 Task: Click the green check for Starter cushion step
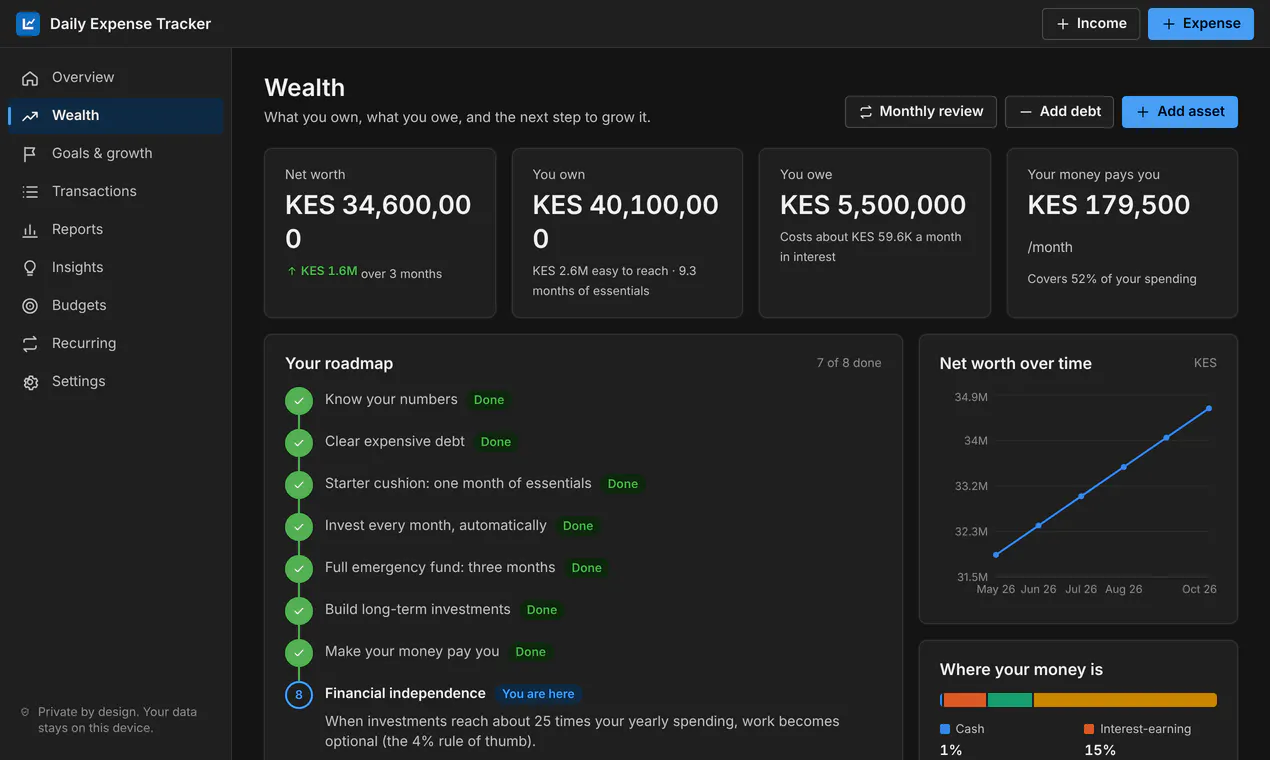pyautogui.click(x=299, y=485)
